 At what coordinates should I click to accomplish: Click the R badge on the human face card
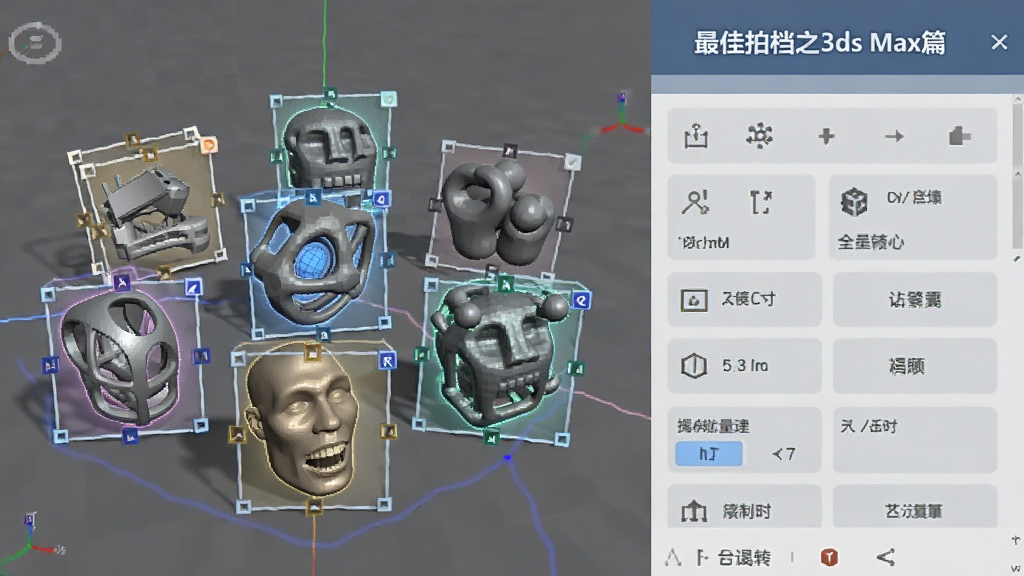387,361
